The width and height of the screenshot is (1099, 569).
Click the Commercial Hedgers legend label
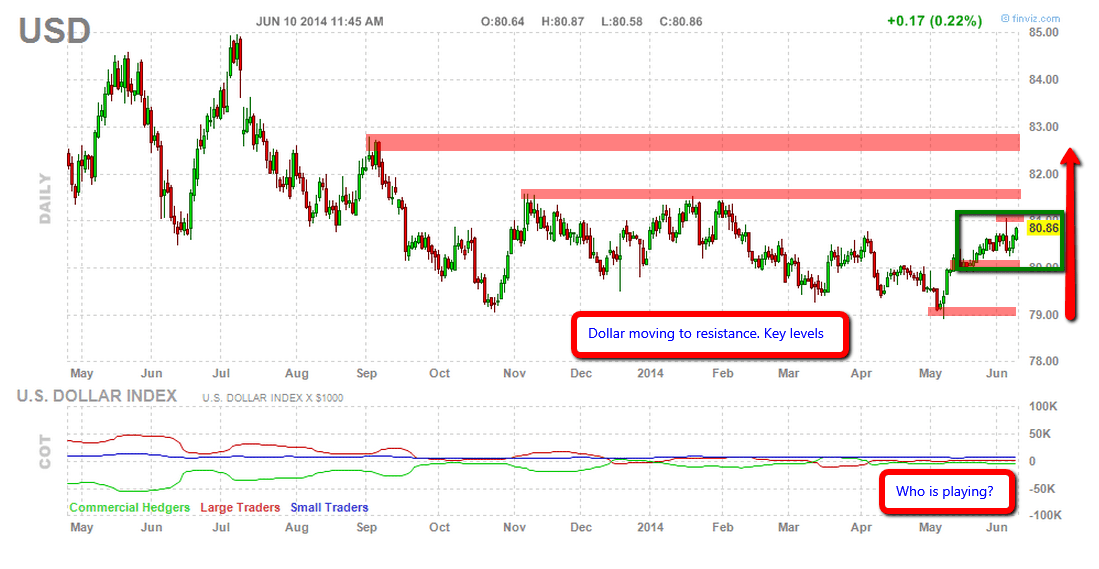[130, 508]
